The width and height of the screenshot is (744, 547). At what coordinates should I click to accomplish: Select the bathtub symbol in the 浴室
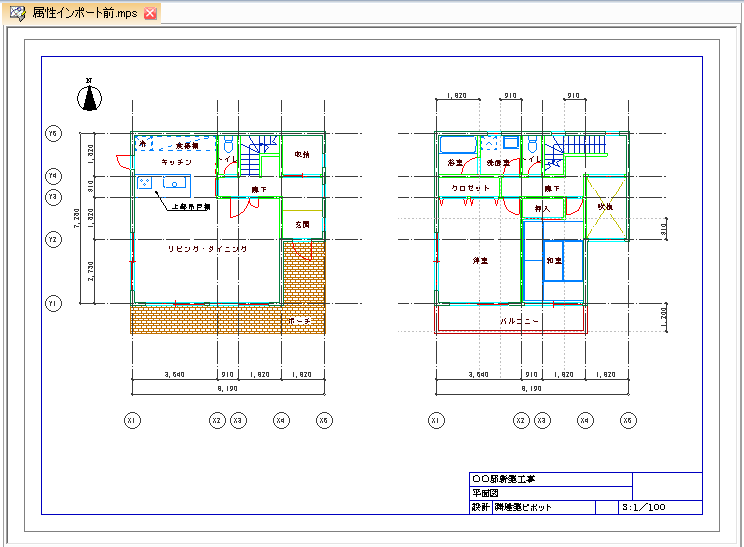458,145
